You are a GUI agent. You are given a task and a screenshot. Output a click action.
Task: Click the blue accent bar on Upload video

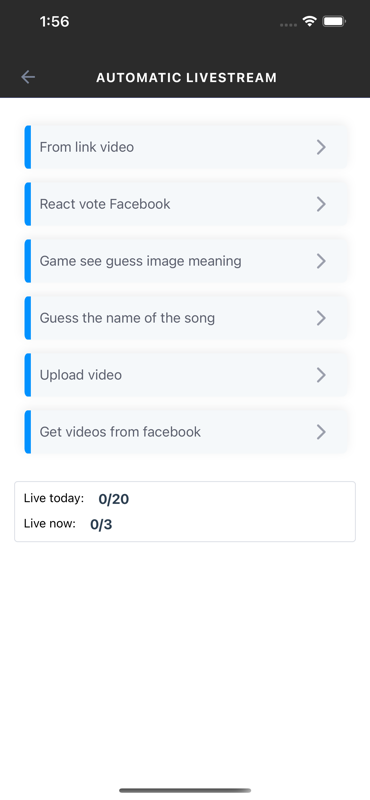28,375
